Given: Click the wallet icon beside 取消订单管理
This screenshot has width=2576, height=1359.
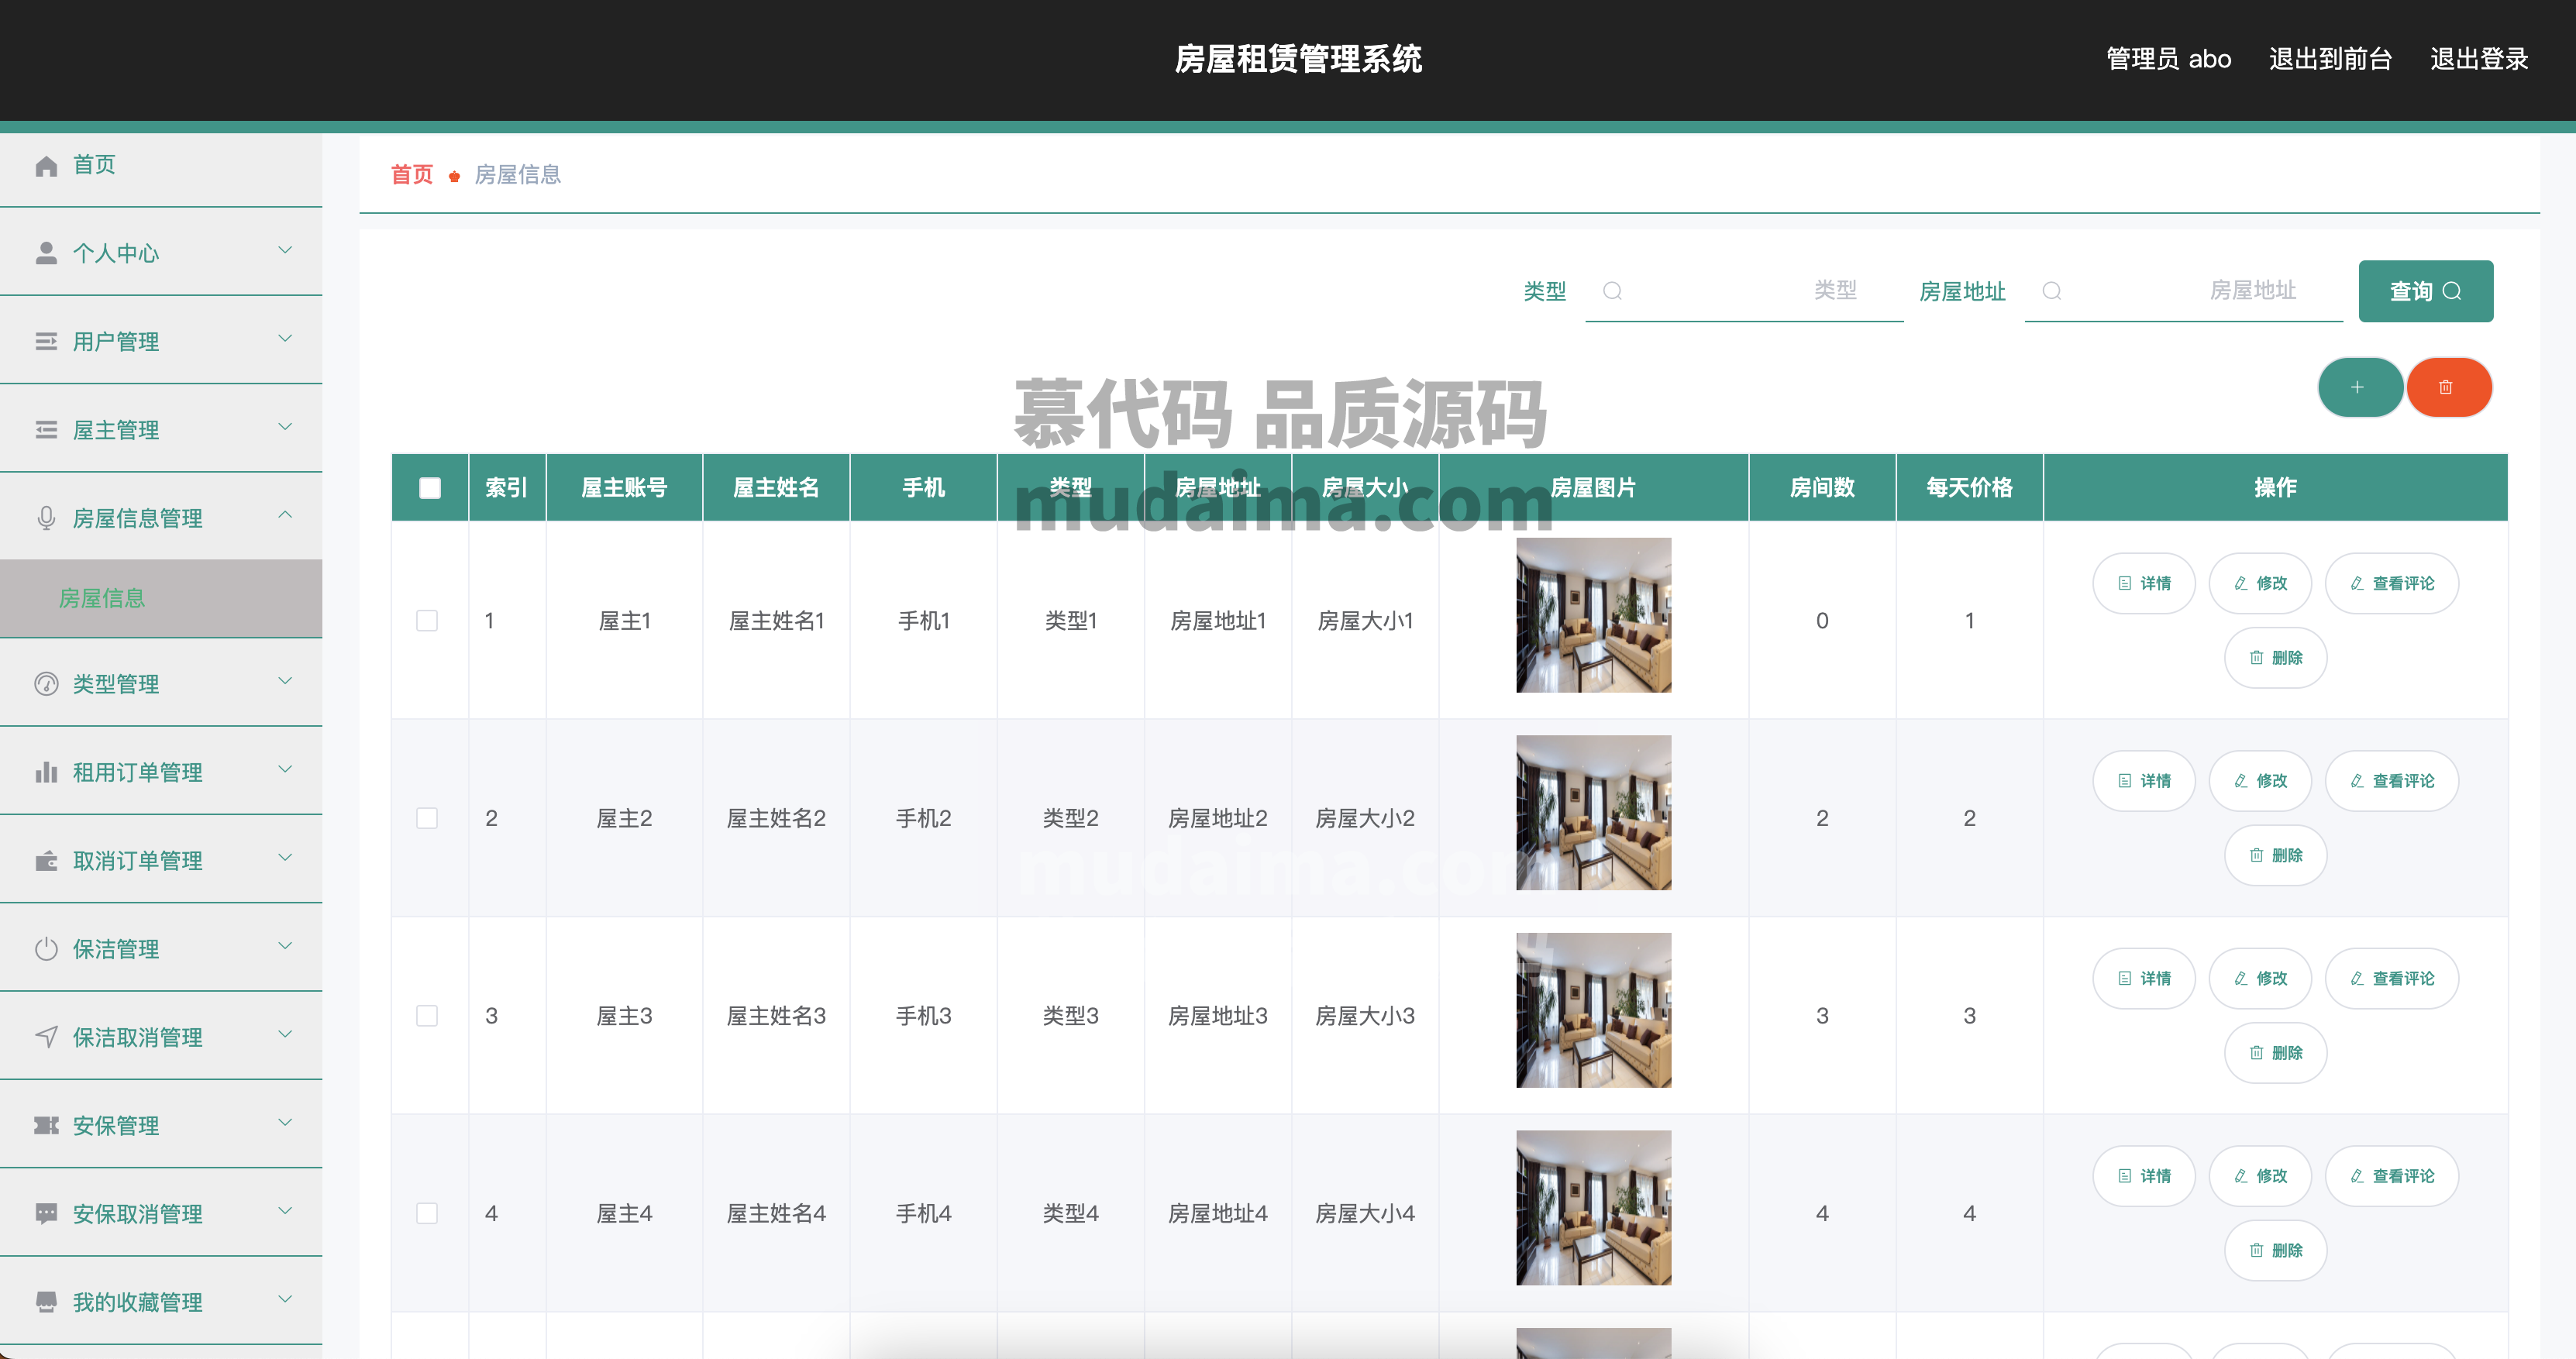Looking at the screenshot, I should coord(46,861).
